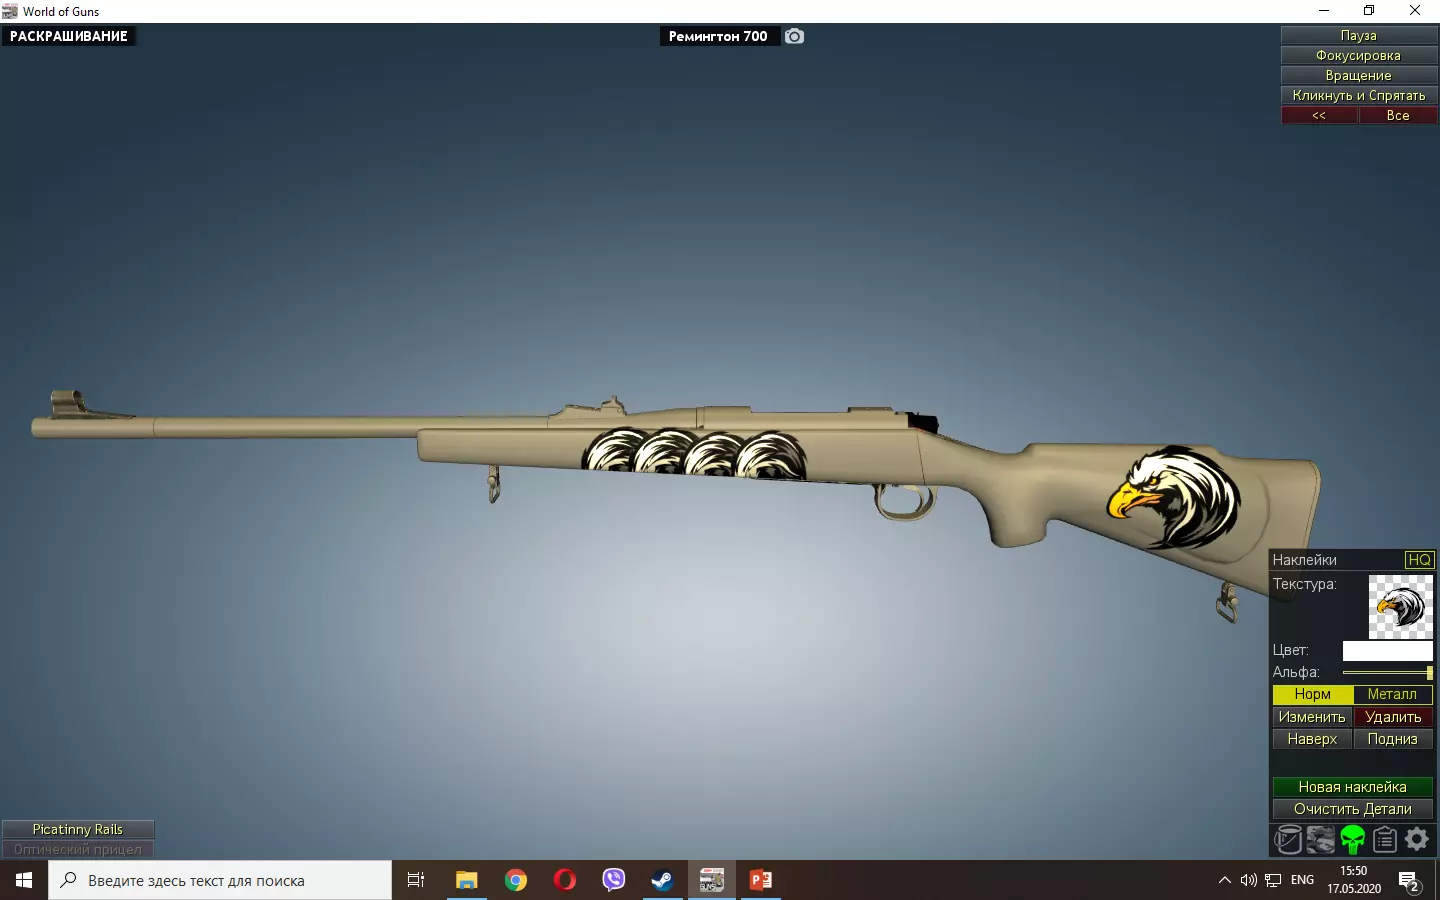Open Task View on taskbar
Image resolution: width=1440 pixels, height=900 pixels.
416,880
